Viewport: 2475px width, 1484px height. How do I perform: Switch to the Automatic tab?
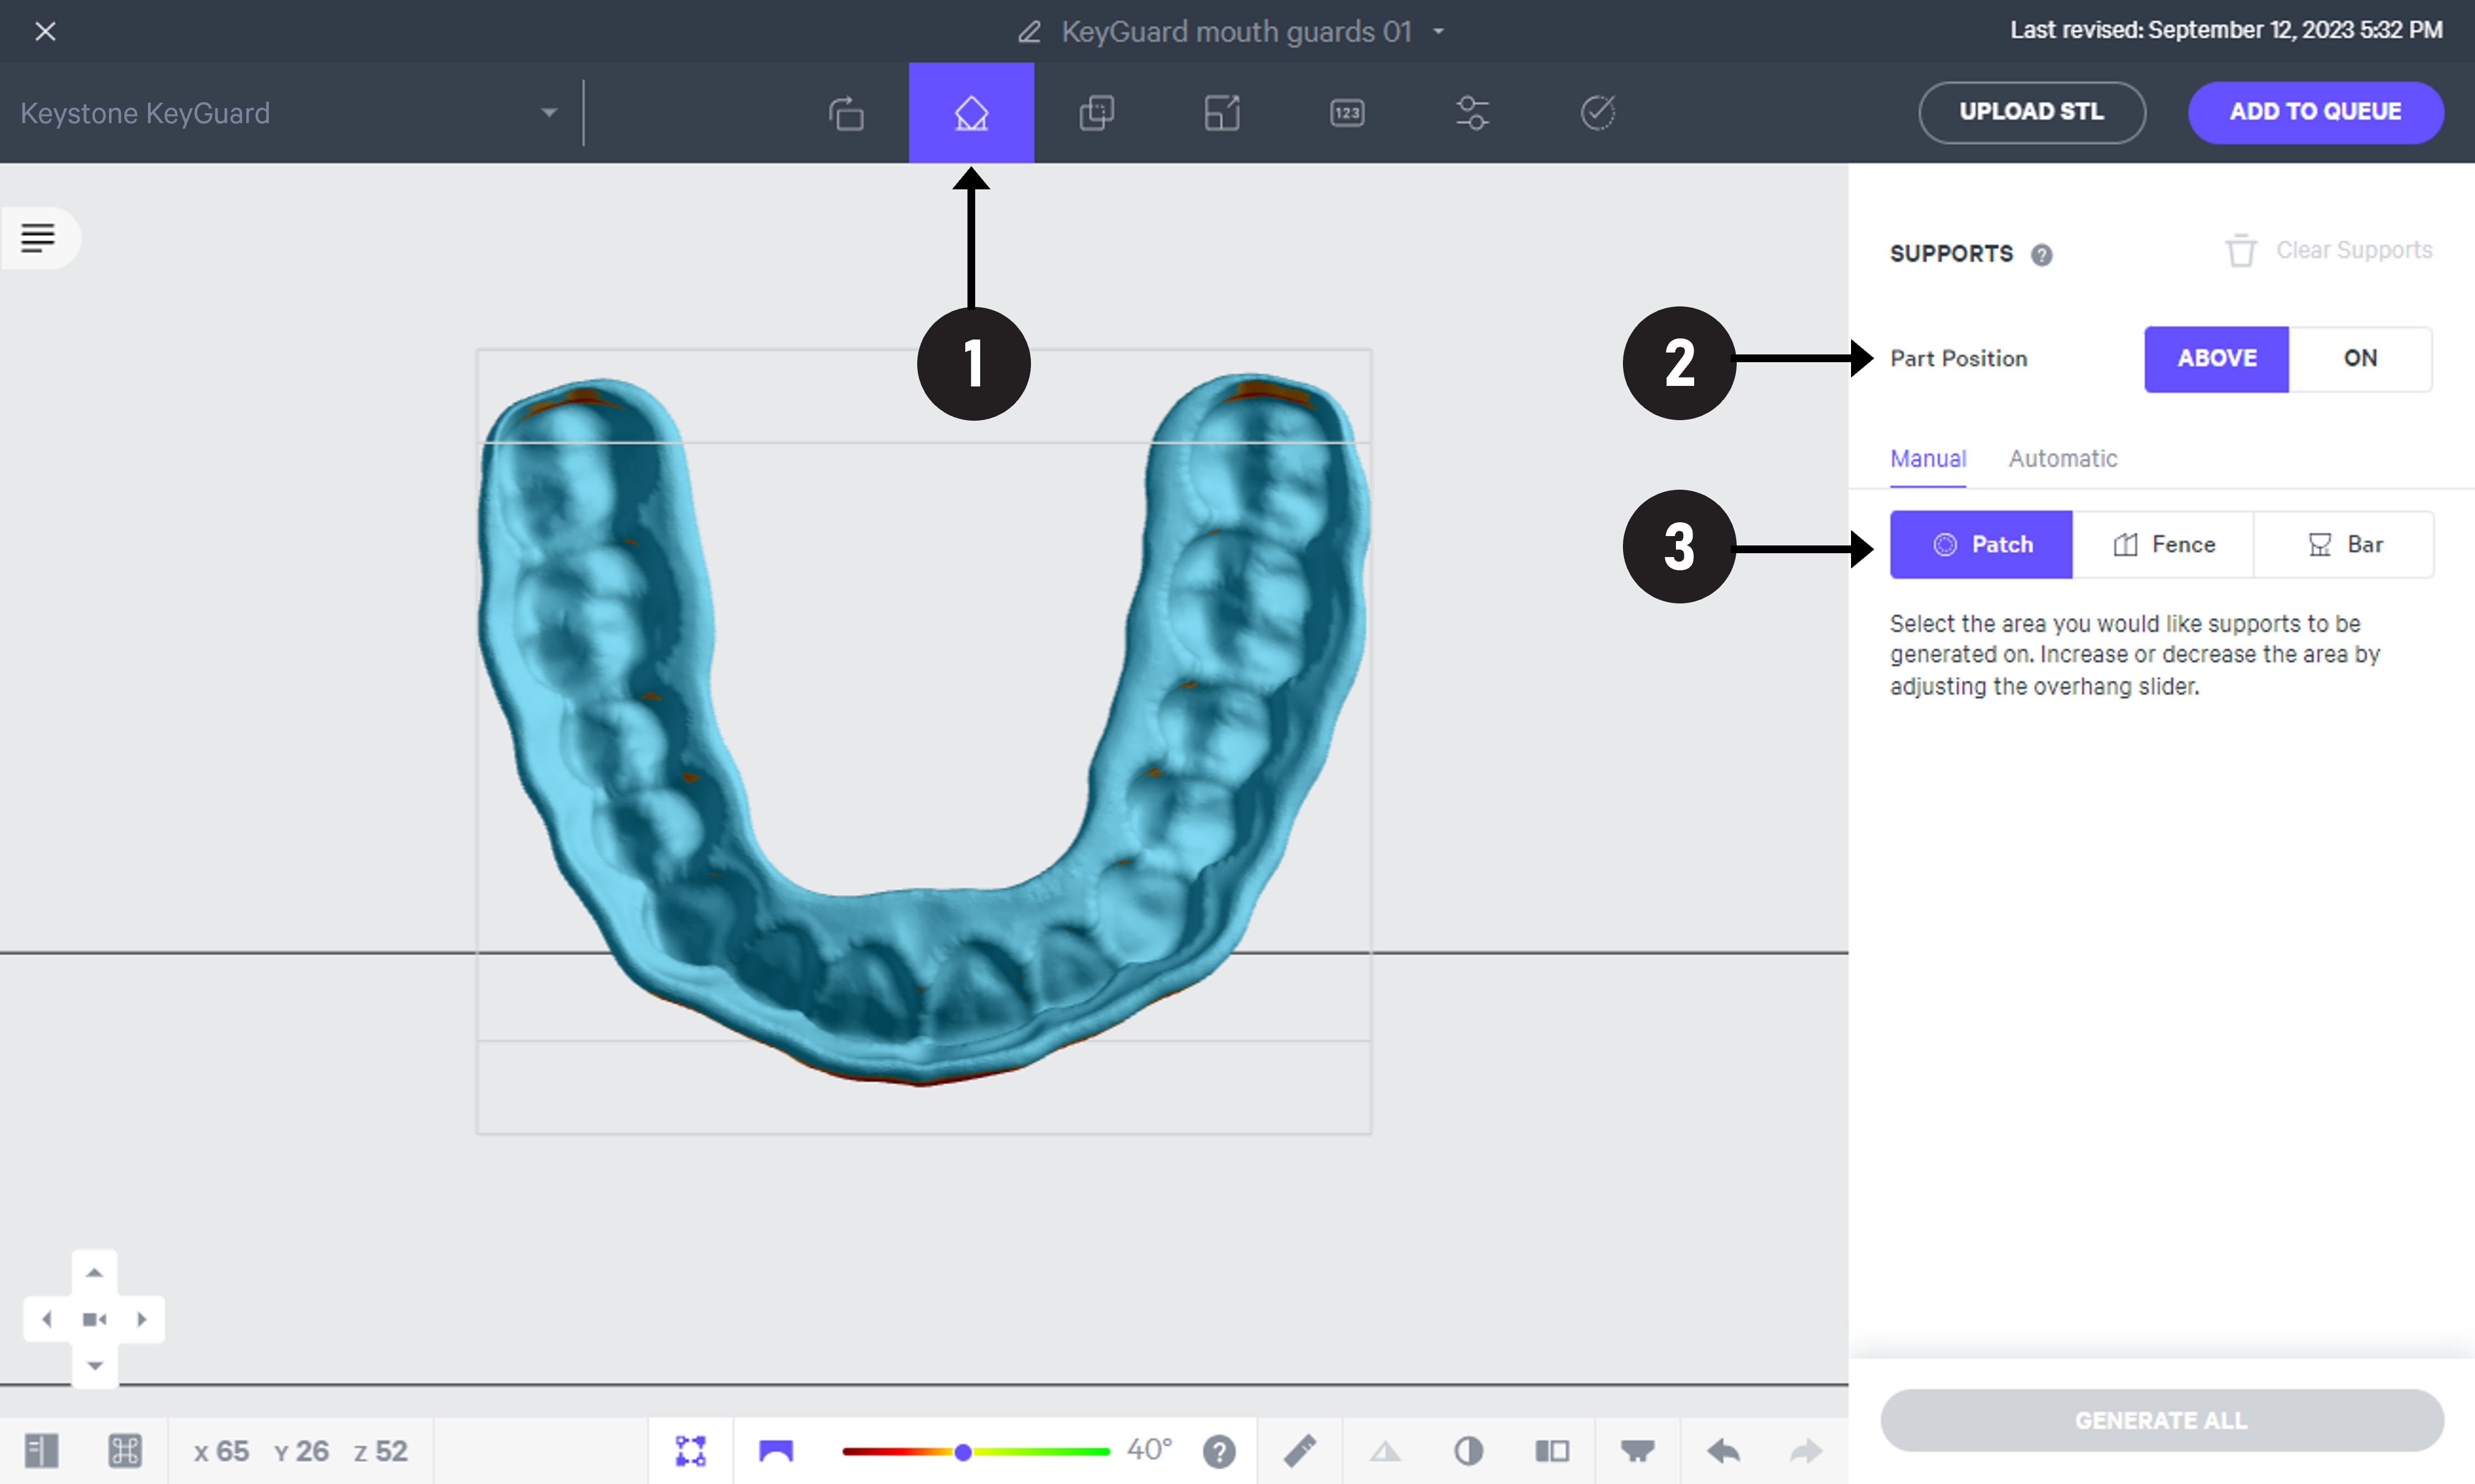coord(2063,459)
